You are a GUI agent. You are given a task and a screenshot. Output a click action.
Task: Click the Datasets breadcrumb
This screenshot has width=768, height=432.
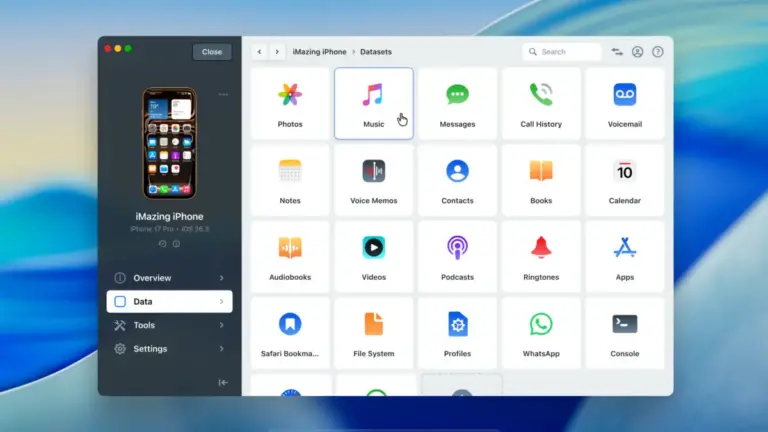point(376,52)
